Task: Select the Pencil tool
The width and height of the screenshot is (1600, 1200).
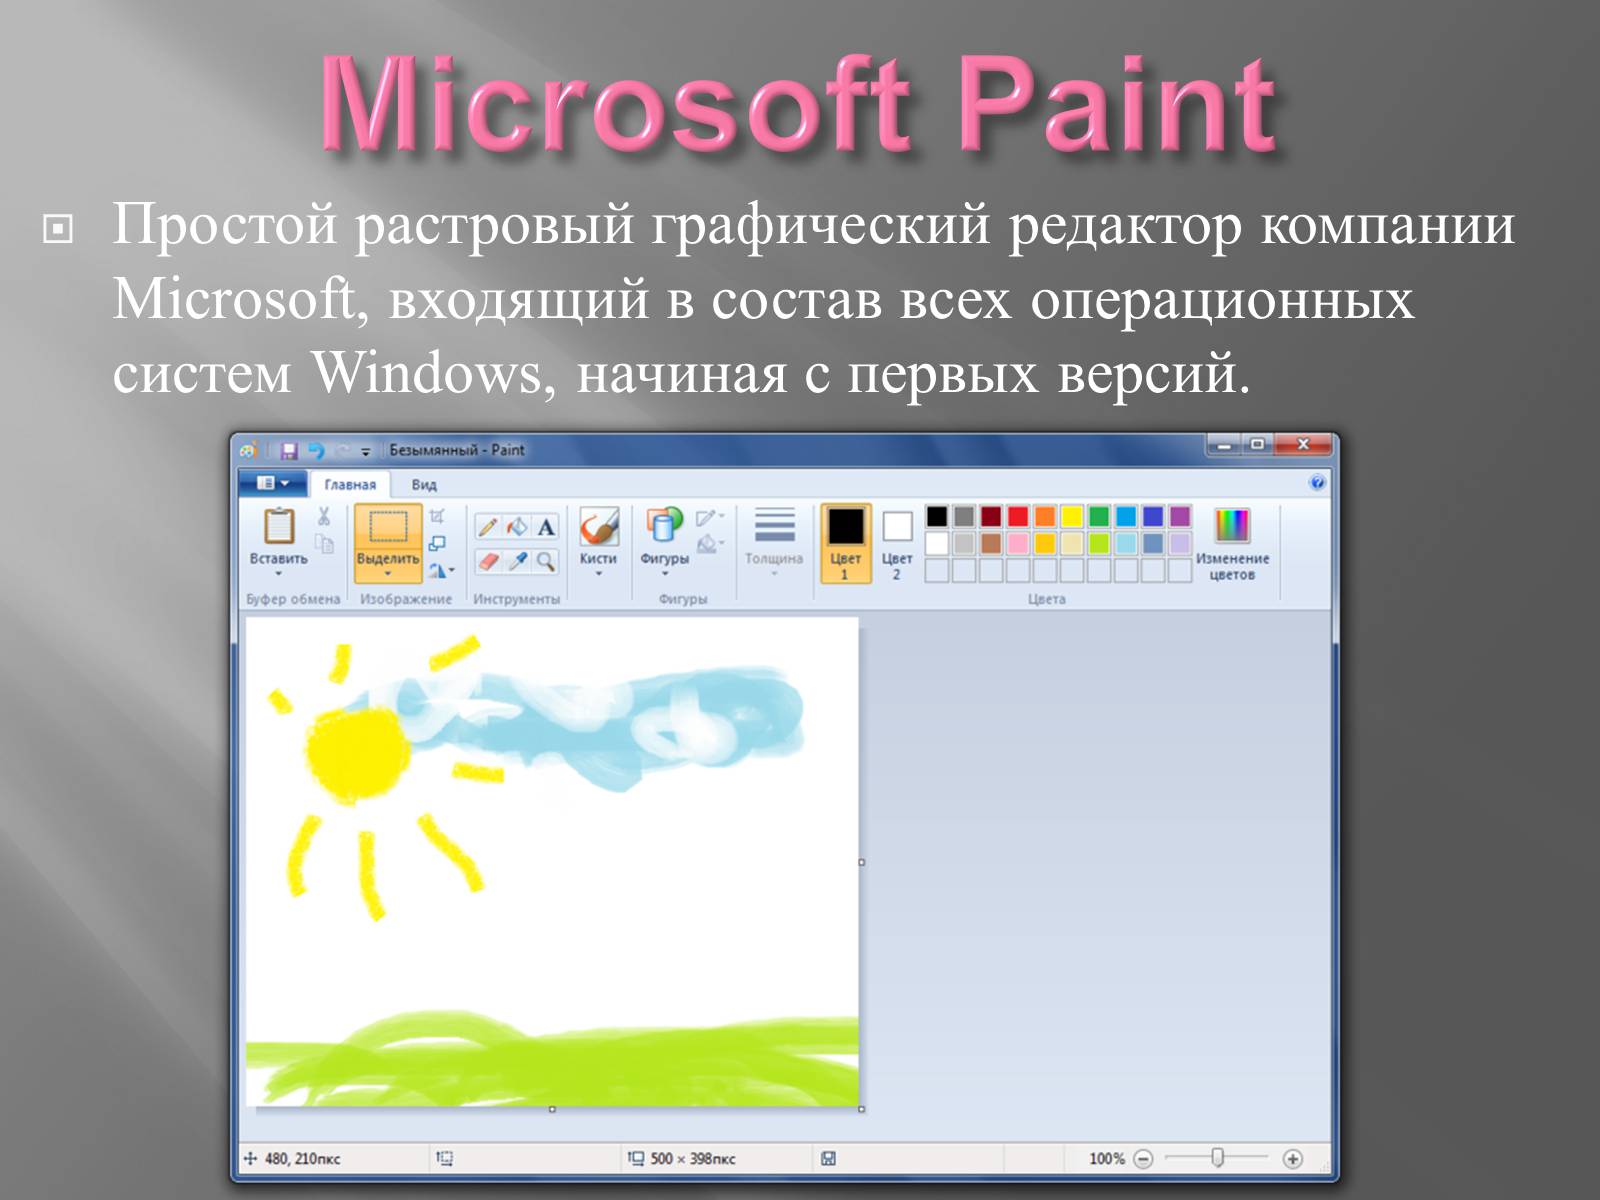Action: (488, 527)
